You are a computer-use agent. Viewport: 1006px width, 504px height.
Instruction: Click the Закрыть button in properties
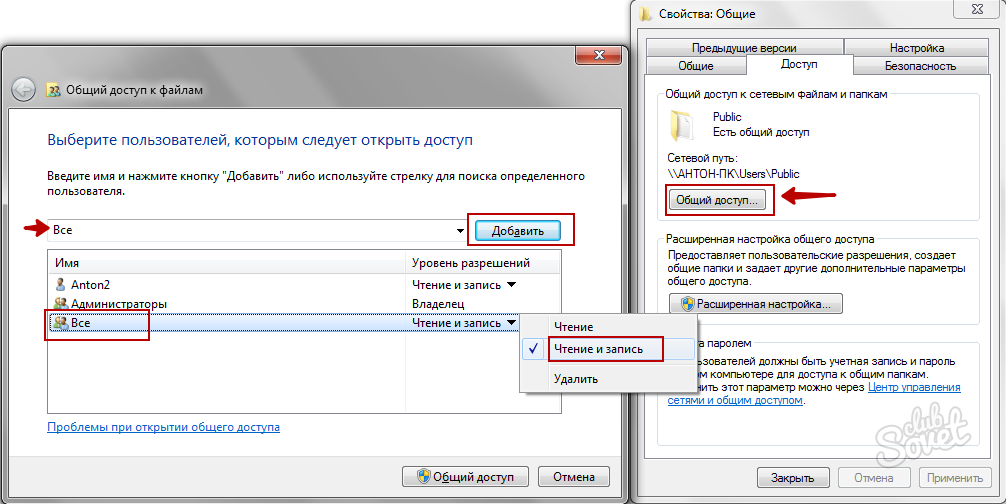click(793, 477)
